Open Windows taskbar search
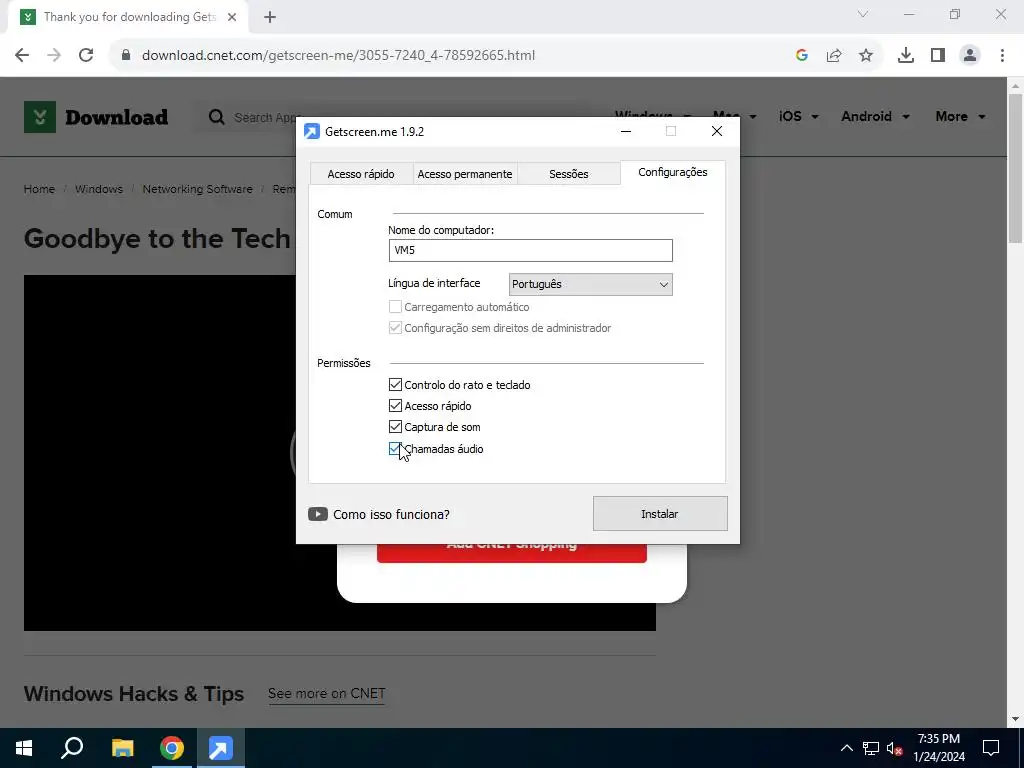Screen dimensions: 1024x768 72,748
